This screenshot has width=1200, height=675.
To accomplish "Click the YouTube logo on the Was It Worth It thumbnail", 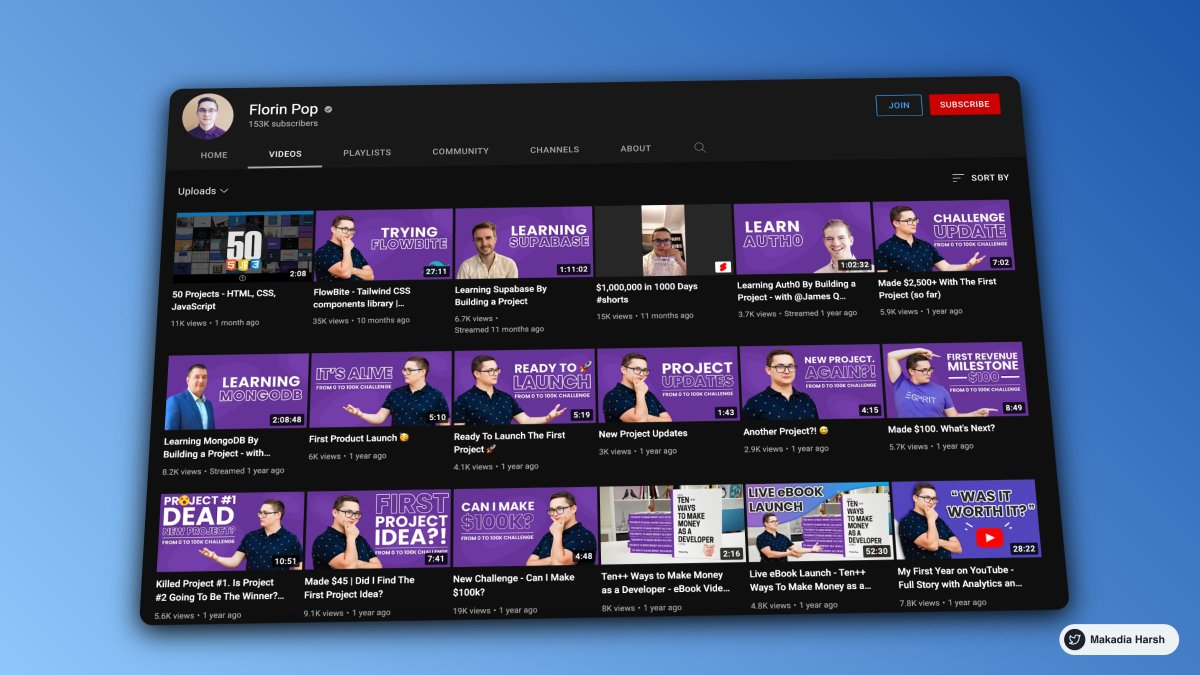I will point(989,536).
